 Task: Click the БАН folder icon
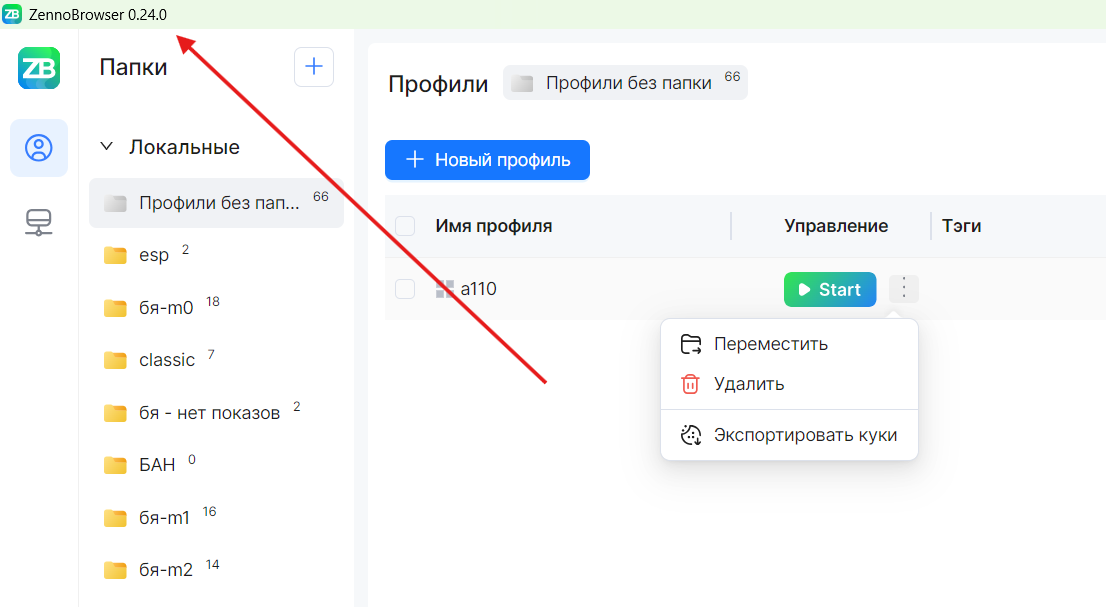click(x=115, y=465)
